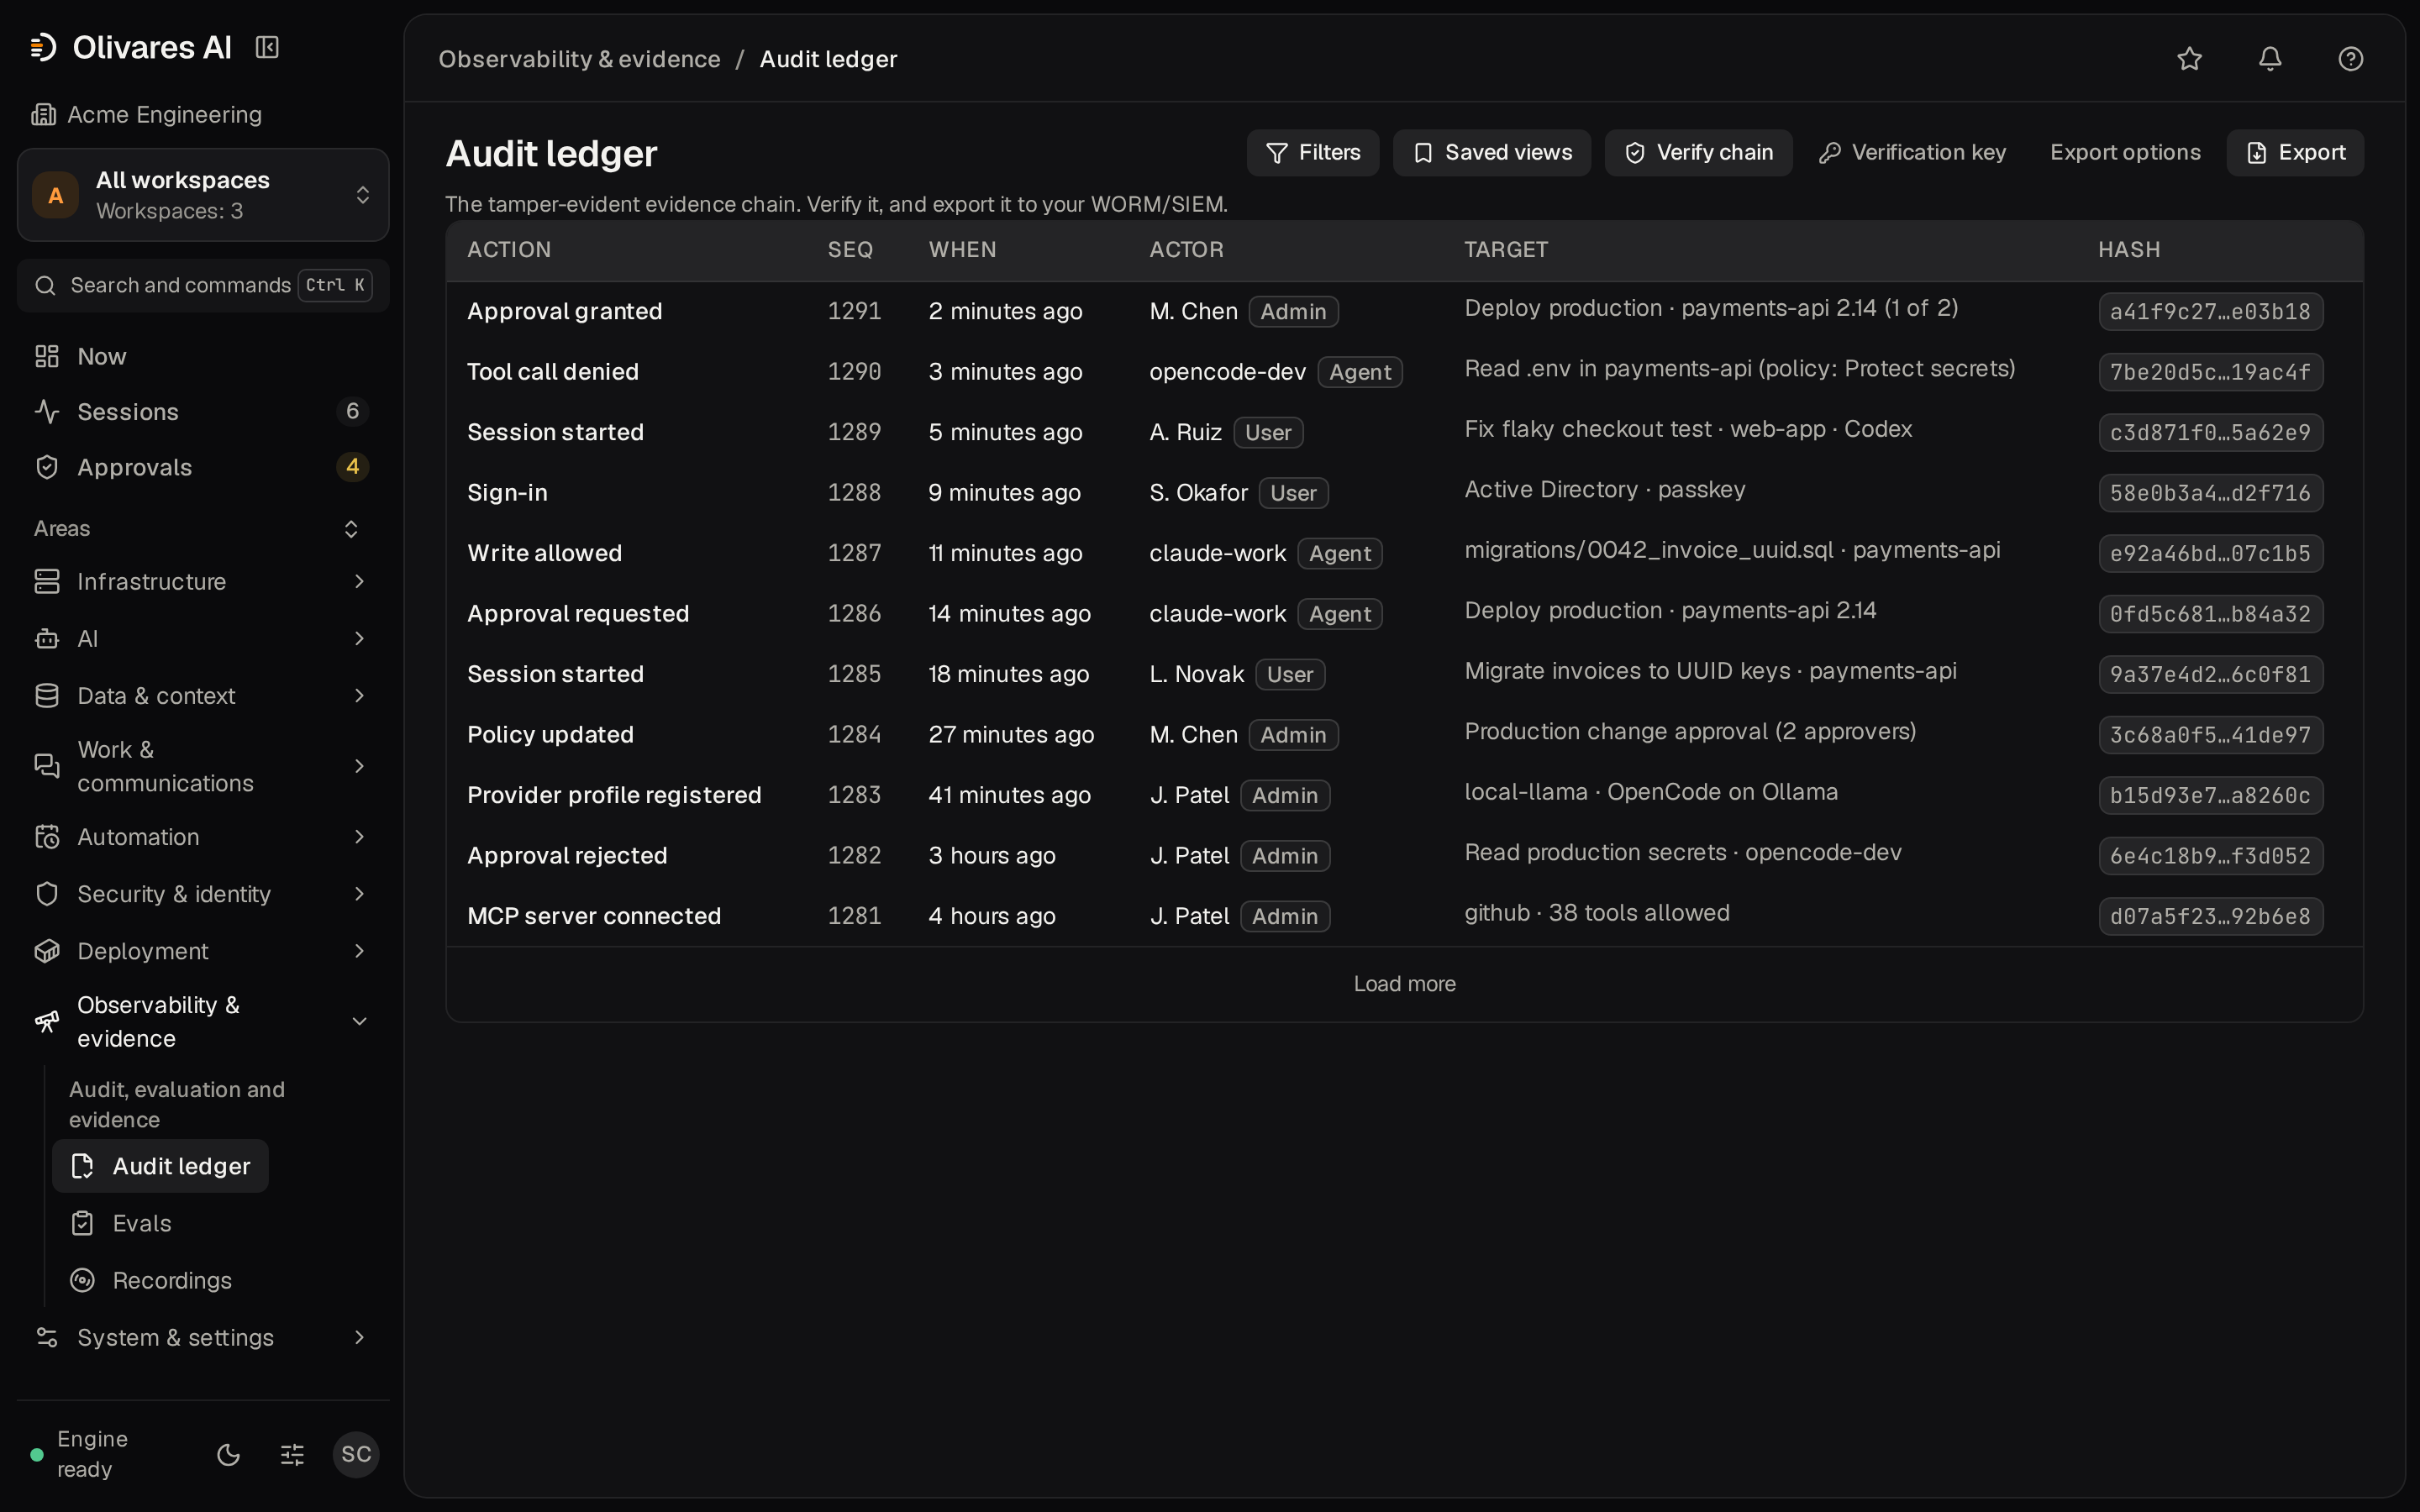Screen dimensions: 2420x1512
Task: Select Audit ledger sidebar item
Action: (160, 1166)
